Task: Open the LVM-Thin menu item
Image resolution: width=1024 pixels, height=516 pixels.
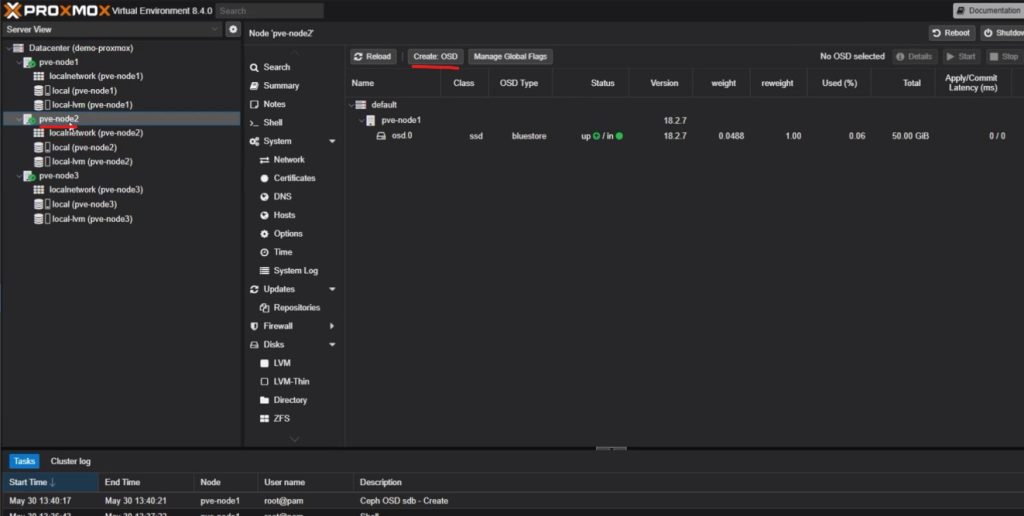Action: [291, 381]
